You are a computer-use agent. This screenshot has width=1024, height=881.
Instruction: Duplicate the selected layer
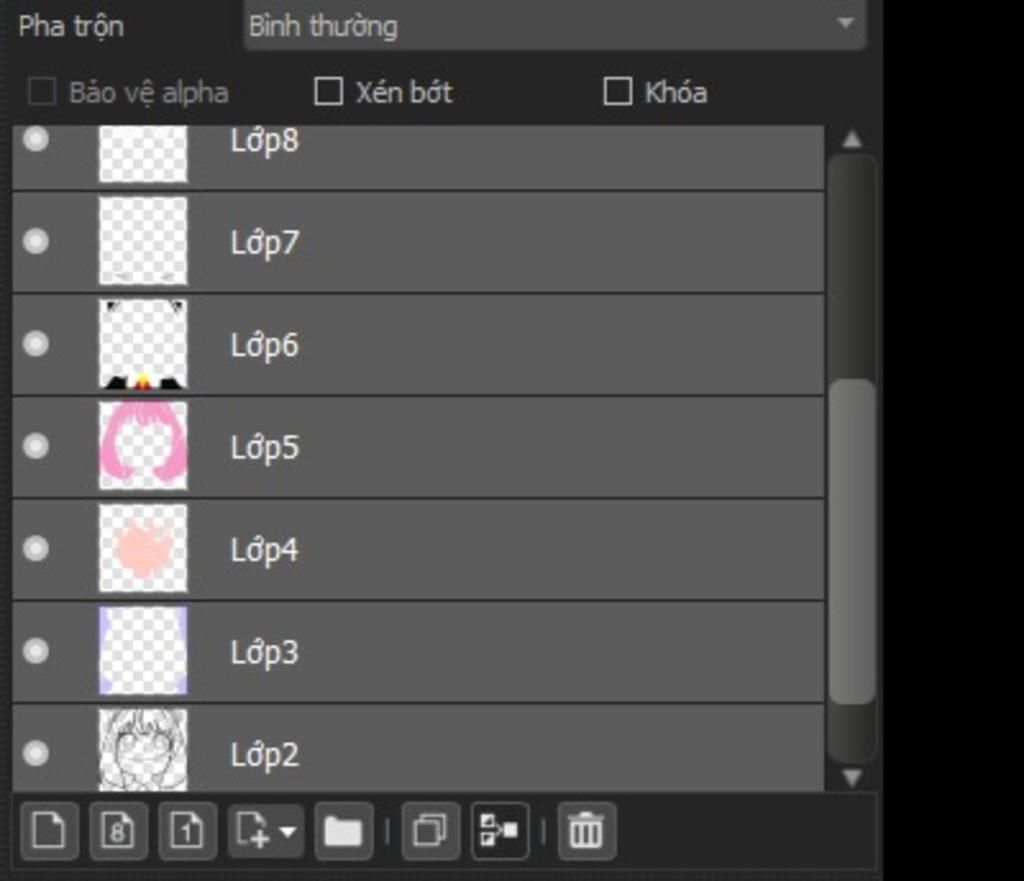[431, 831]
